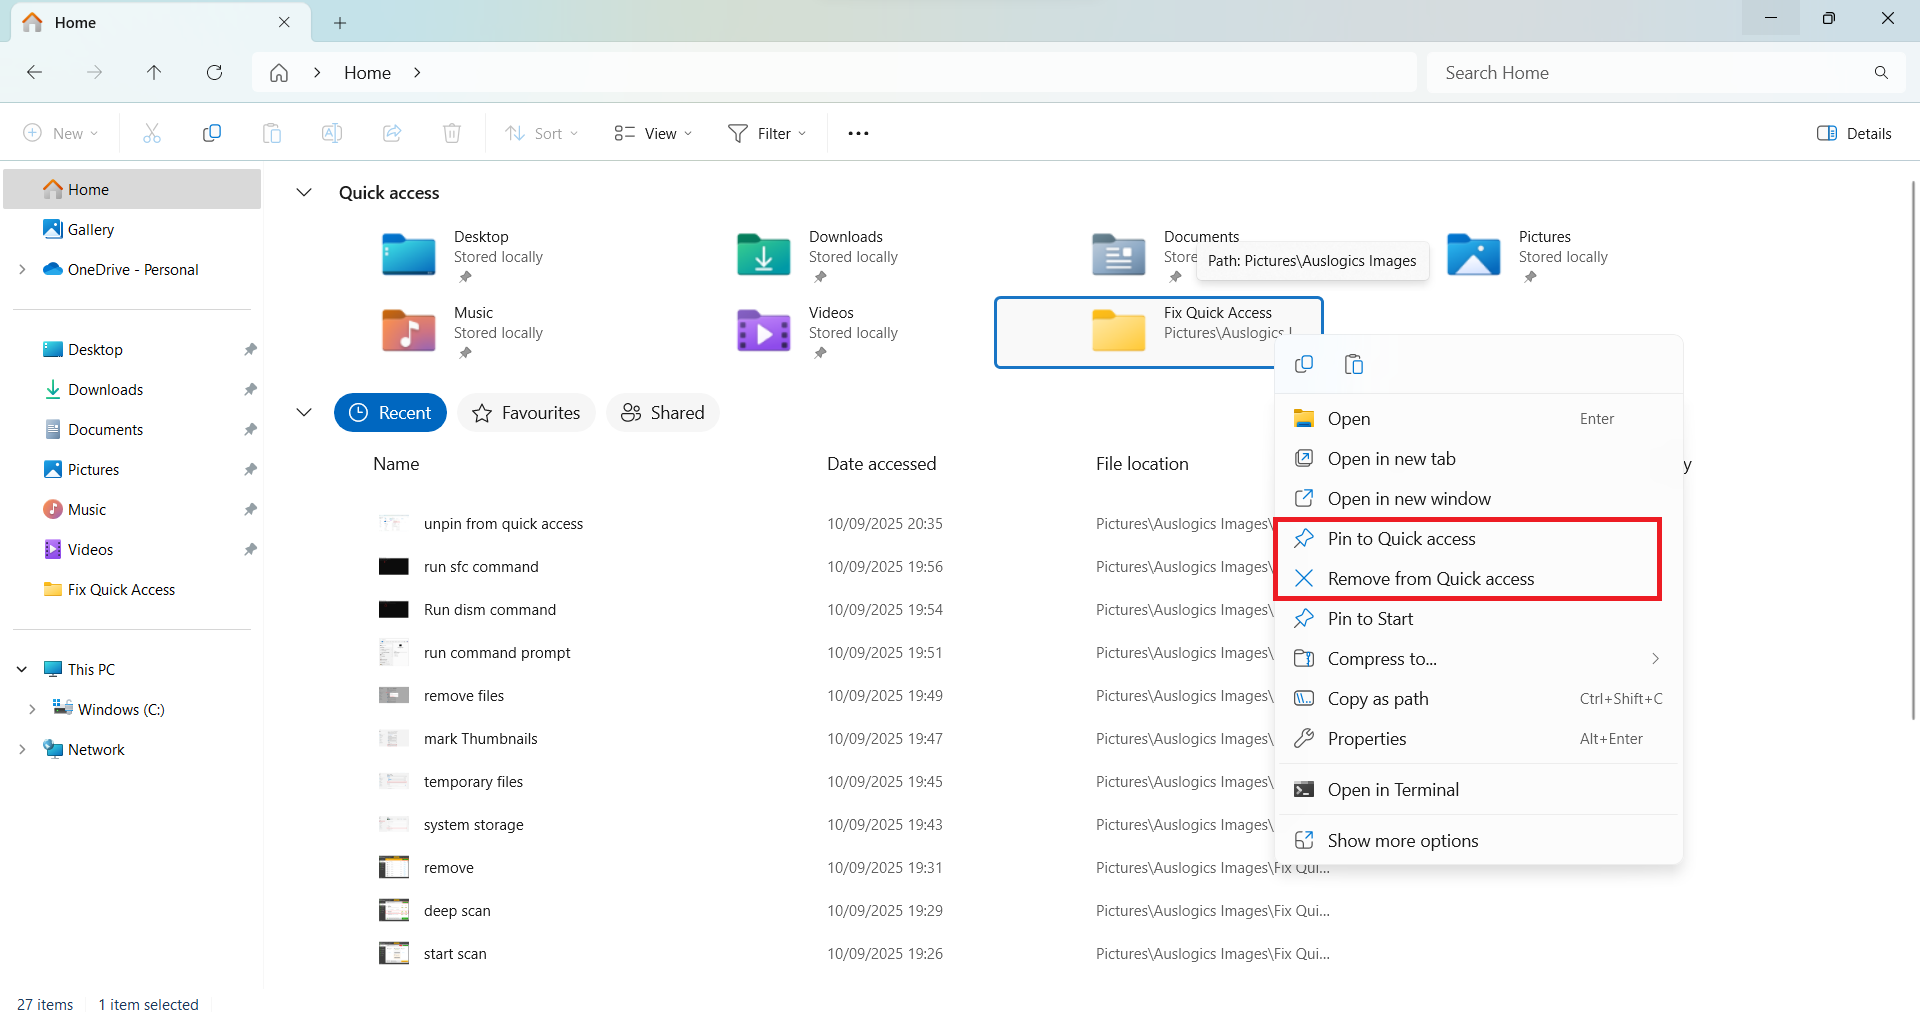The height and width of the screenshot is (1017, 1920).
Task: Unpin Downloads from the sidebar
Action: click(x=250, y=389)
